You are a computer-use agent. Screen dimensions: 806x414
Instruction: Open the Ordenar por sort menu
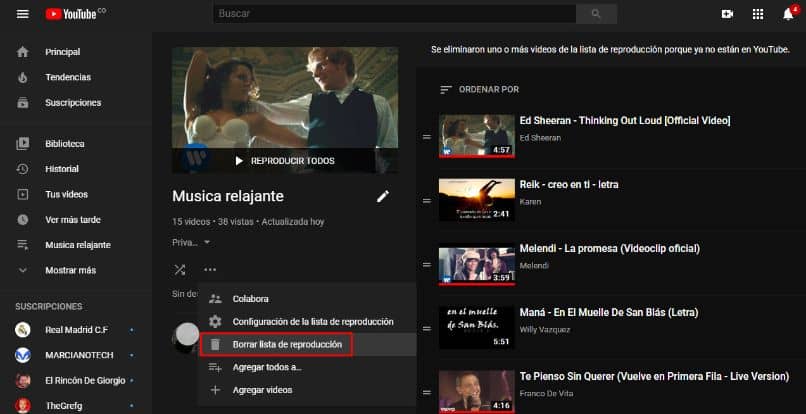tap(480, 89)
